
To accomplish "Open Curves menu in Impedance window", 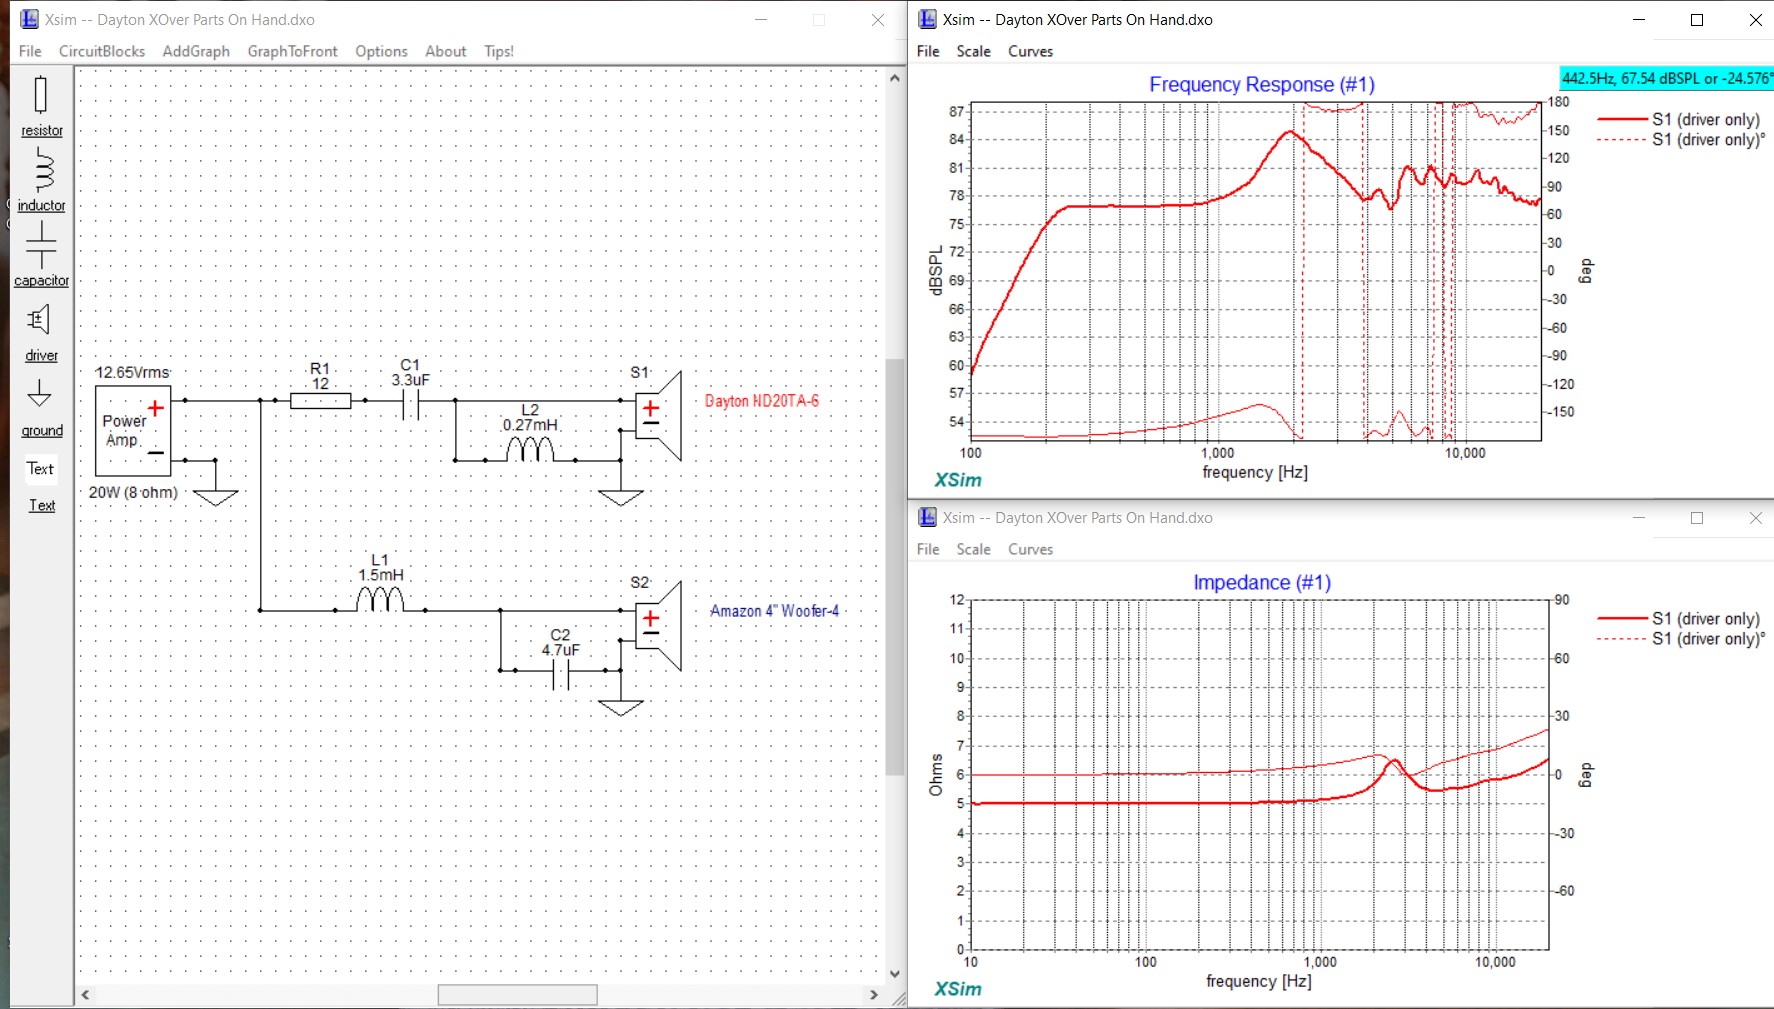I will (x=1030, y=549).
